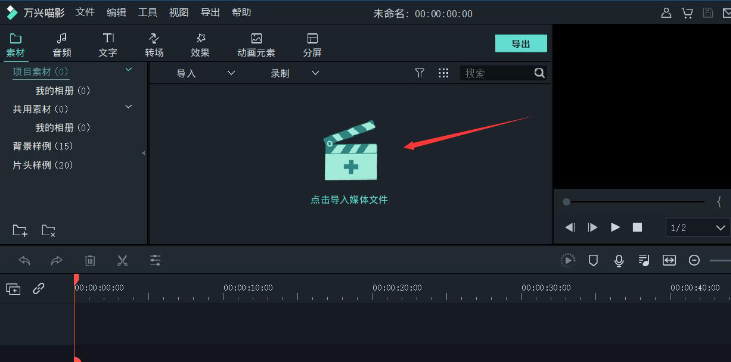This screenshot has width=731, height=362.
Task: Collapse the 共用素材 chevron
Action: (129, 107)
